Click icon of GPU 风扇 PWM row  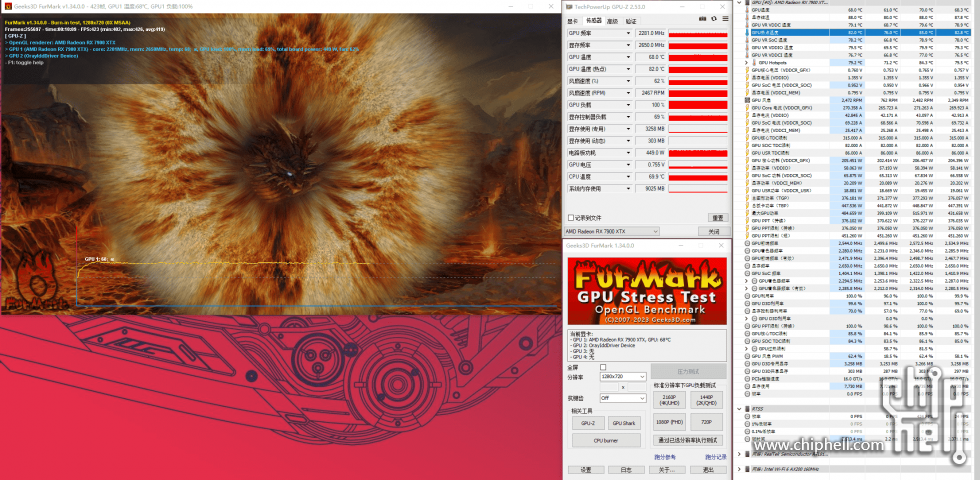pyautogui.click(x=748, y=356)
